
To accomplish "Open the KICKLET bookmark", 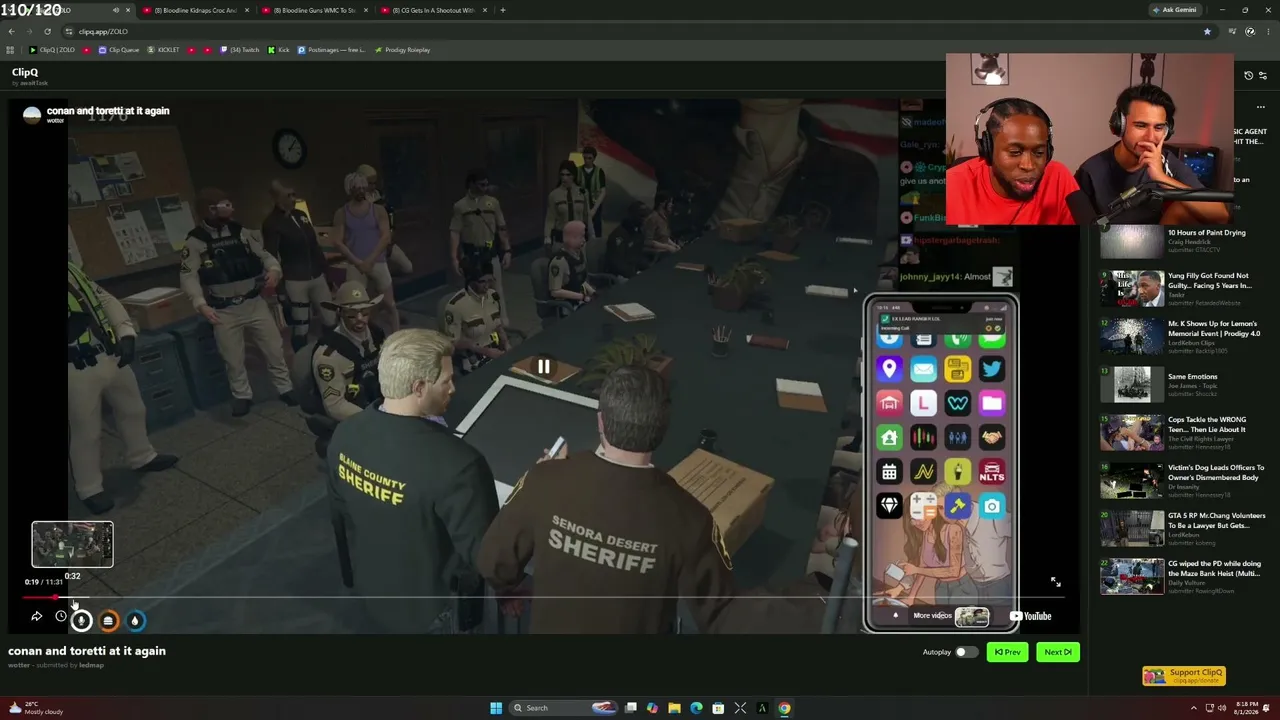I will 163,50.
